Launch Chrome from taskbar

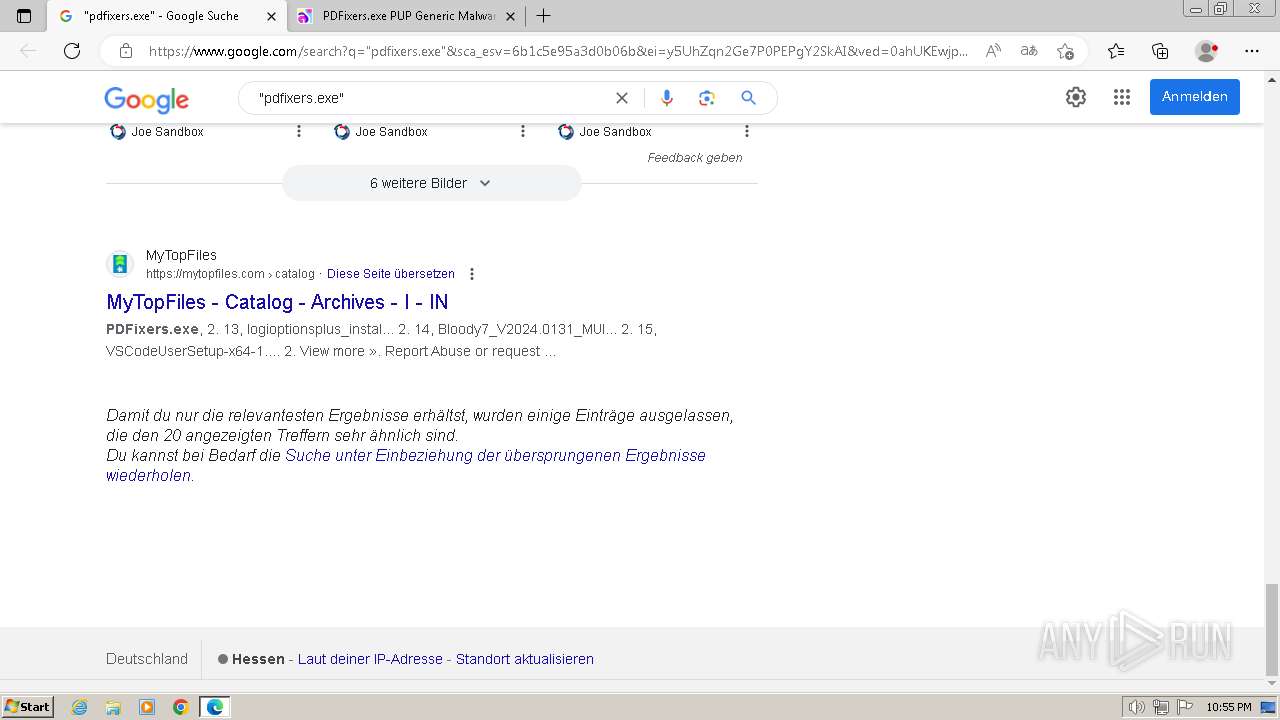coord(180,707)
